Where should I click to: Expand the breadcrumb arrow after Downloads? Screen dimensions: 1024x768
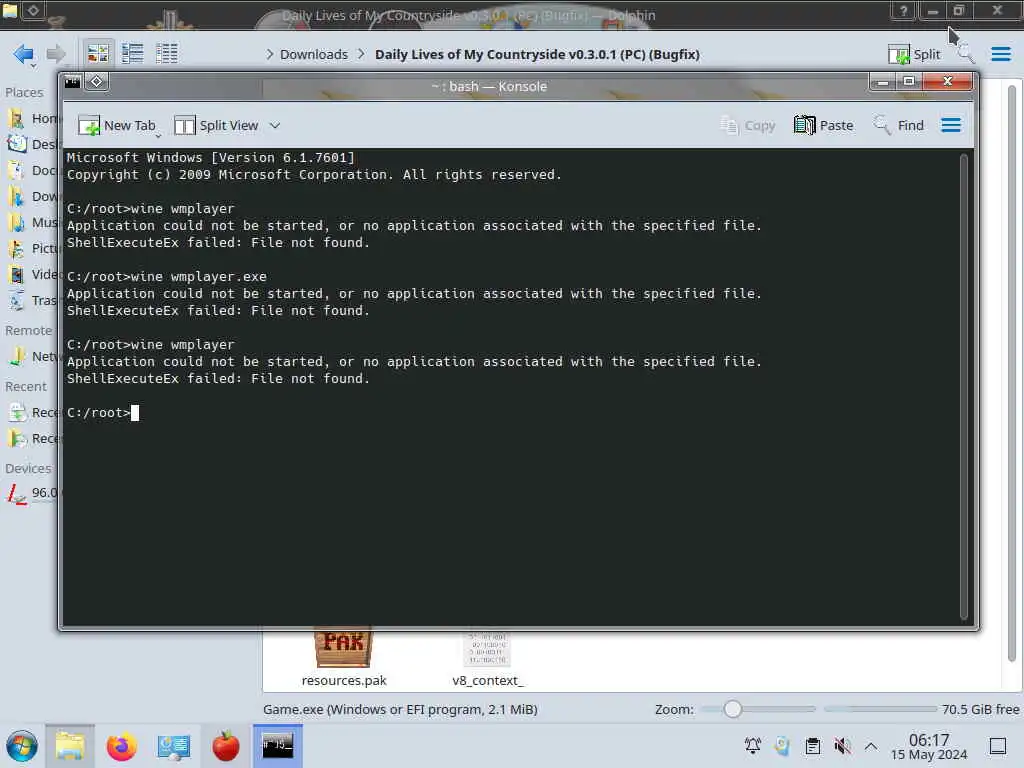click(x=361, y=54)
